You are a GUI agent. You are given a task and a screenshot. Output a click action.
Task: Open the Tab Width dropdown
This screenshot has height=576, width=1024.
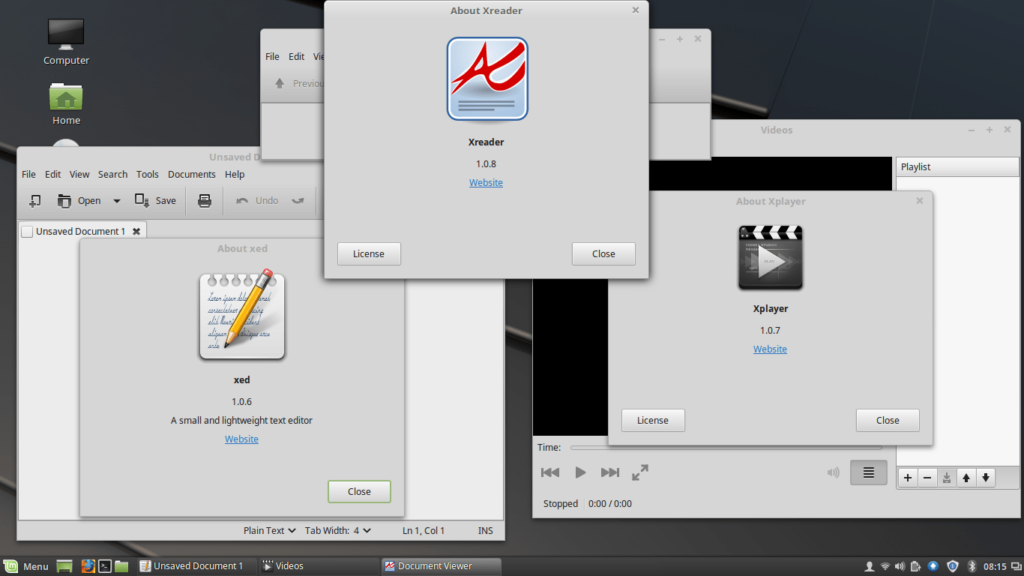coord(337,531)
